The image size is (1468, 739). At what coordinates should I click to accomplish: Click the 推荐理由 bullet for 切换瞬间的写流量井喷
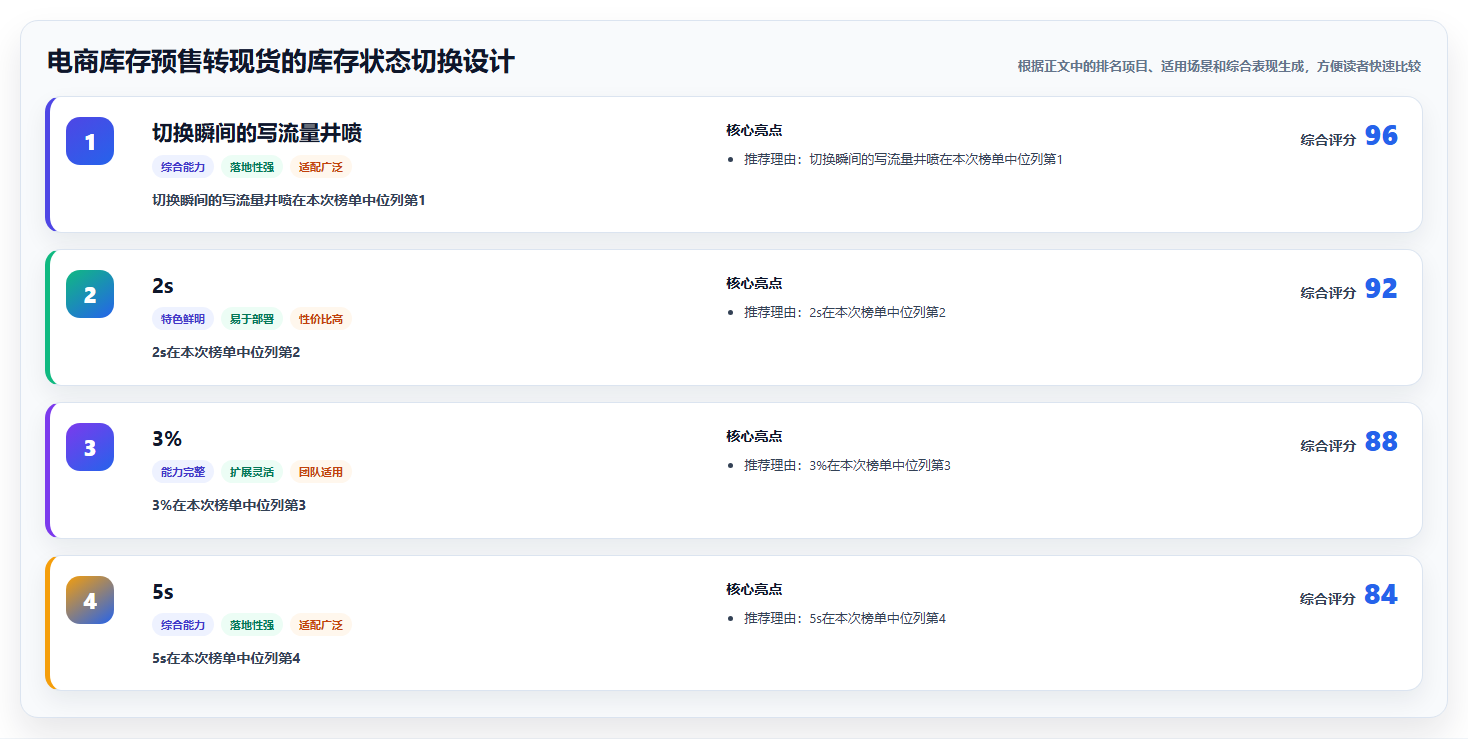(903, 159)
